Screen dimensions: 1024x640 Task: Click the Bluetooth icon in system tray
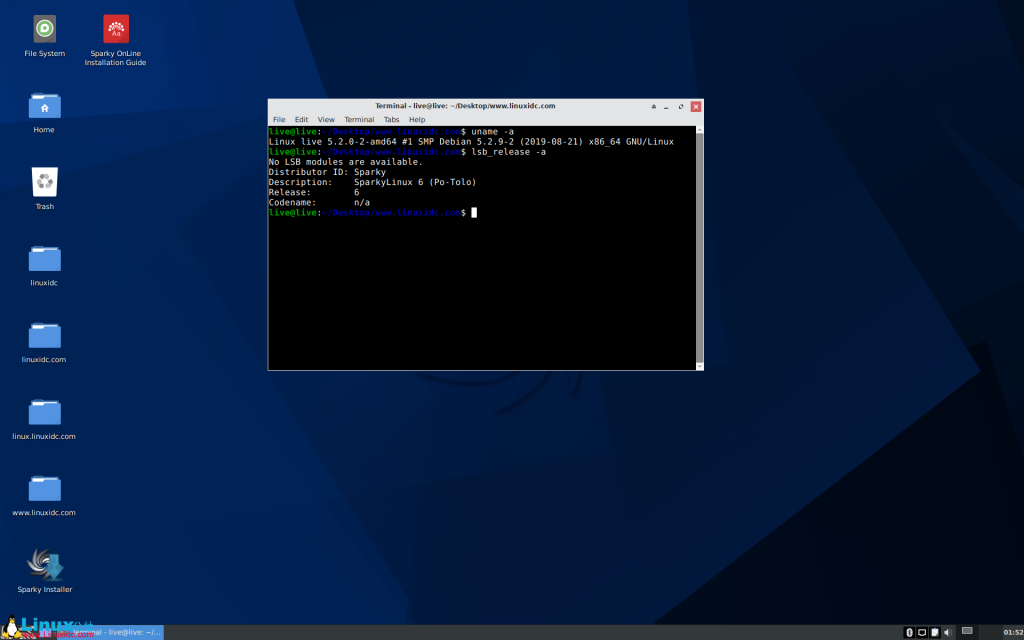(x=909, y=632)
